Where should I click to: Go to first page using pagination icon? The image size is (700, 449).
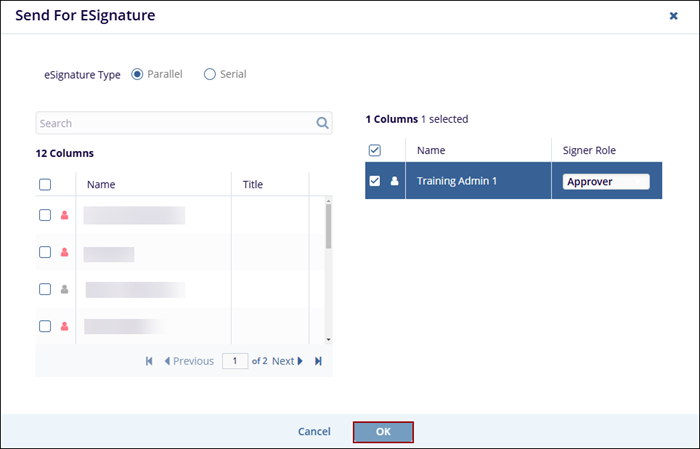point(149,361)
